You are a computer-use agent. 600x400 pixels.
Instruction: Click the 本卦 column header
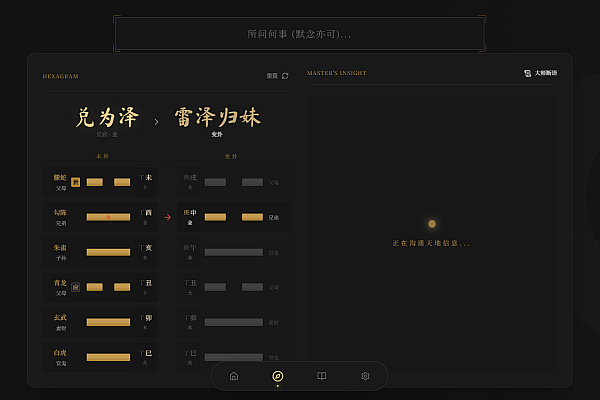tap(103, 156)
